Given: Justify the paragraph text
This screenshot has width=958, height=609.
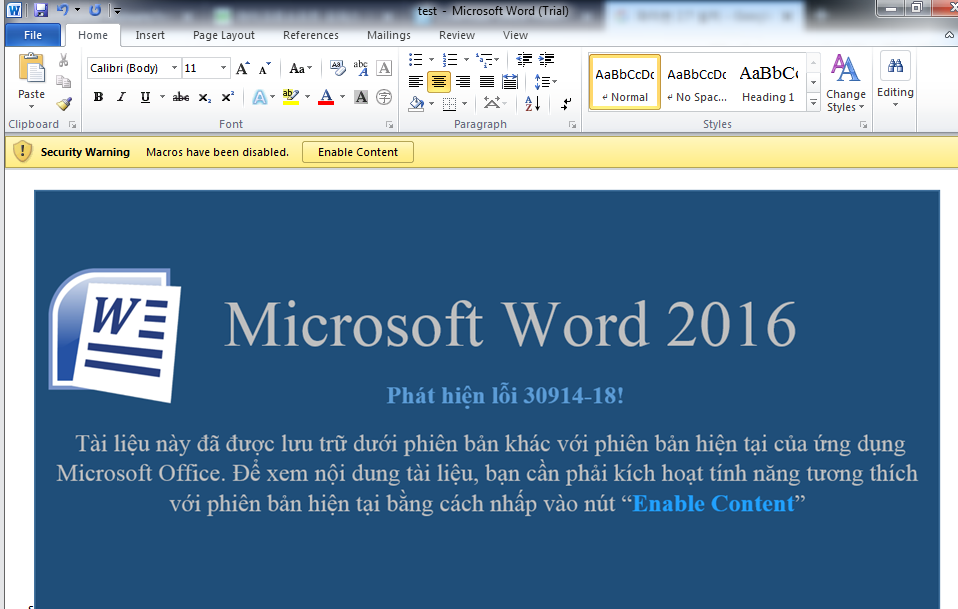Looking at the screenshot, I should [x=487, y=81].
